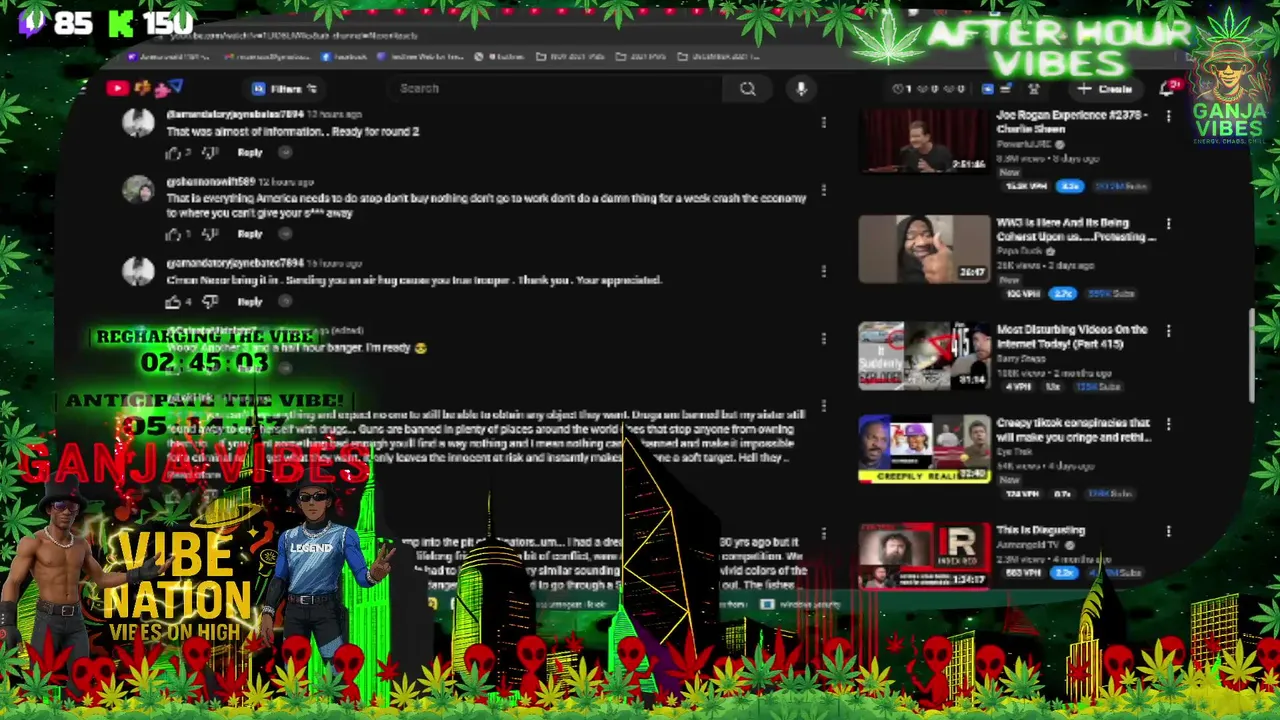The height and width of the screenshot is (720, 1280).
Task: Open more options for WW3 video
Action: [x=1168, y=224]
